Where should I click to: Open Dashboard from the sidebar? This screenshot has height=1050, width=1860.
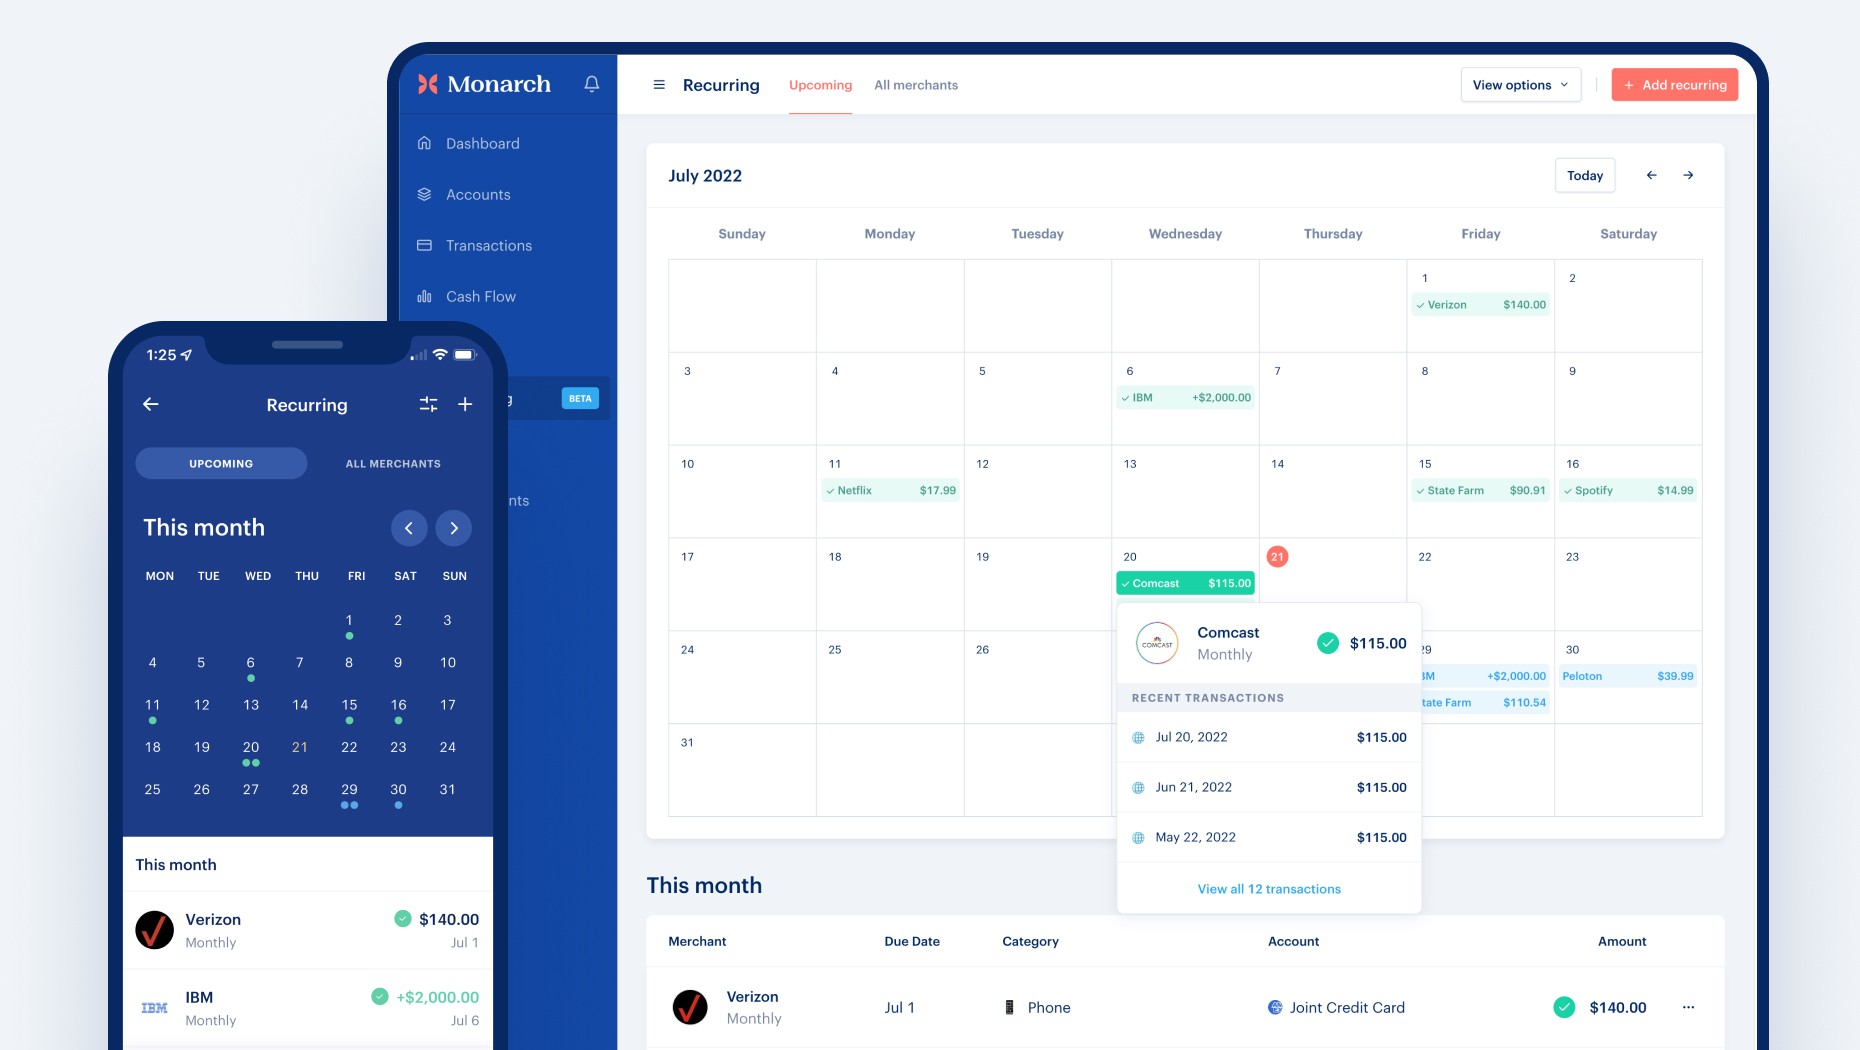pyautogui.click(x=469, y=143)
